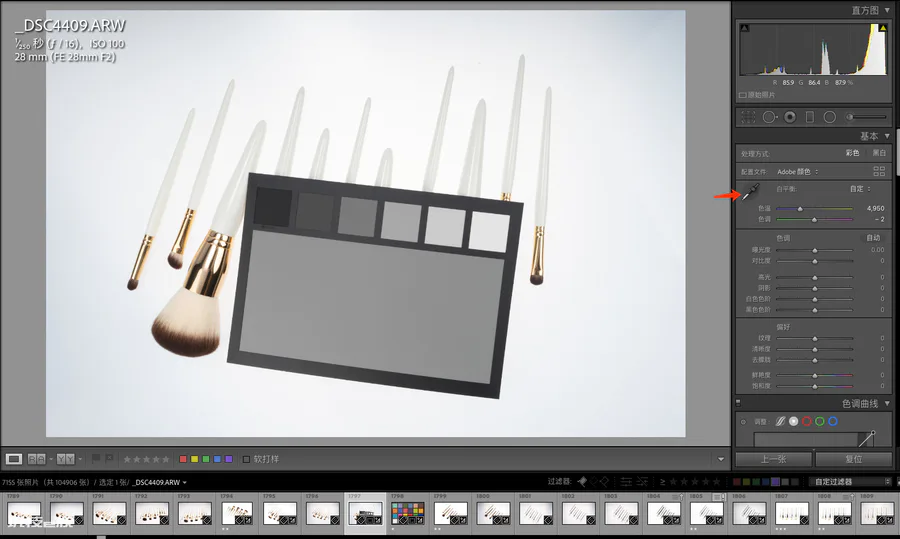Switch to loupe view mode icon
900x539 pixels.
[x=14, y=459]
